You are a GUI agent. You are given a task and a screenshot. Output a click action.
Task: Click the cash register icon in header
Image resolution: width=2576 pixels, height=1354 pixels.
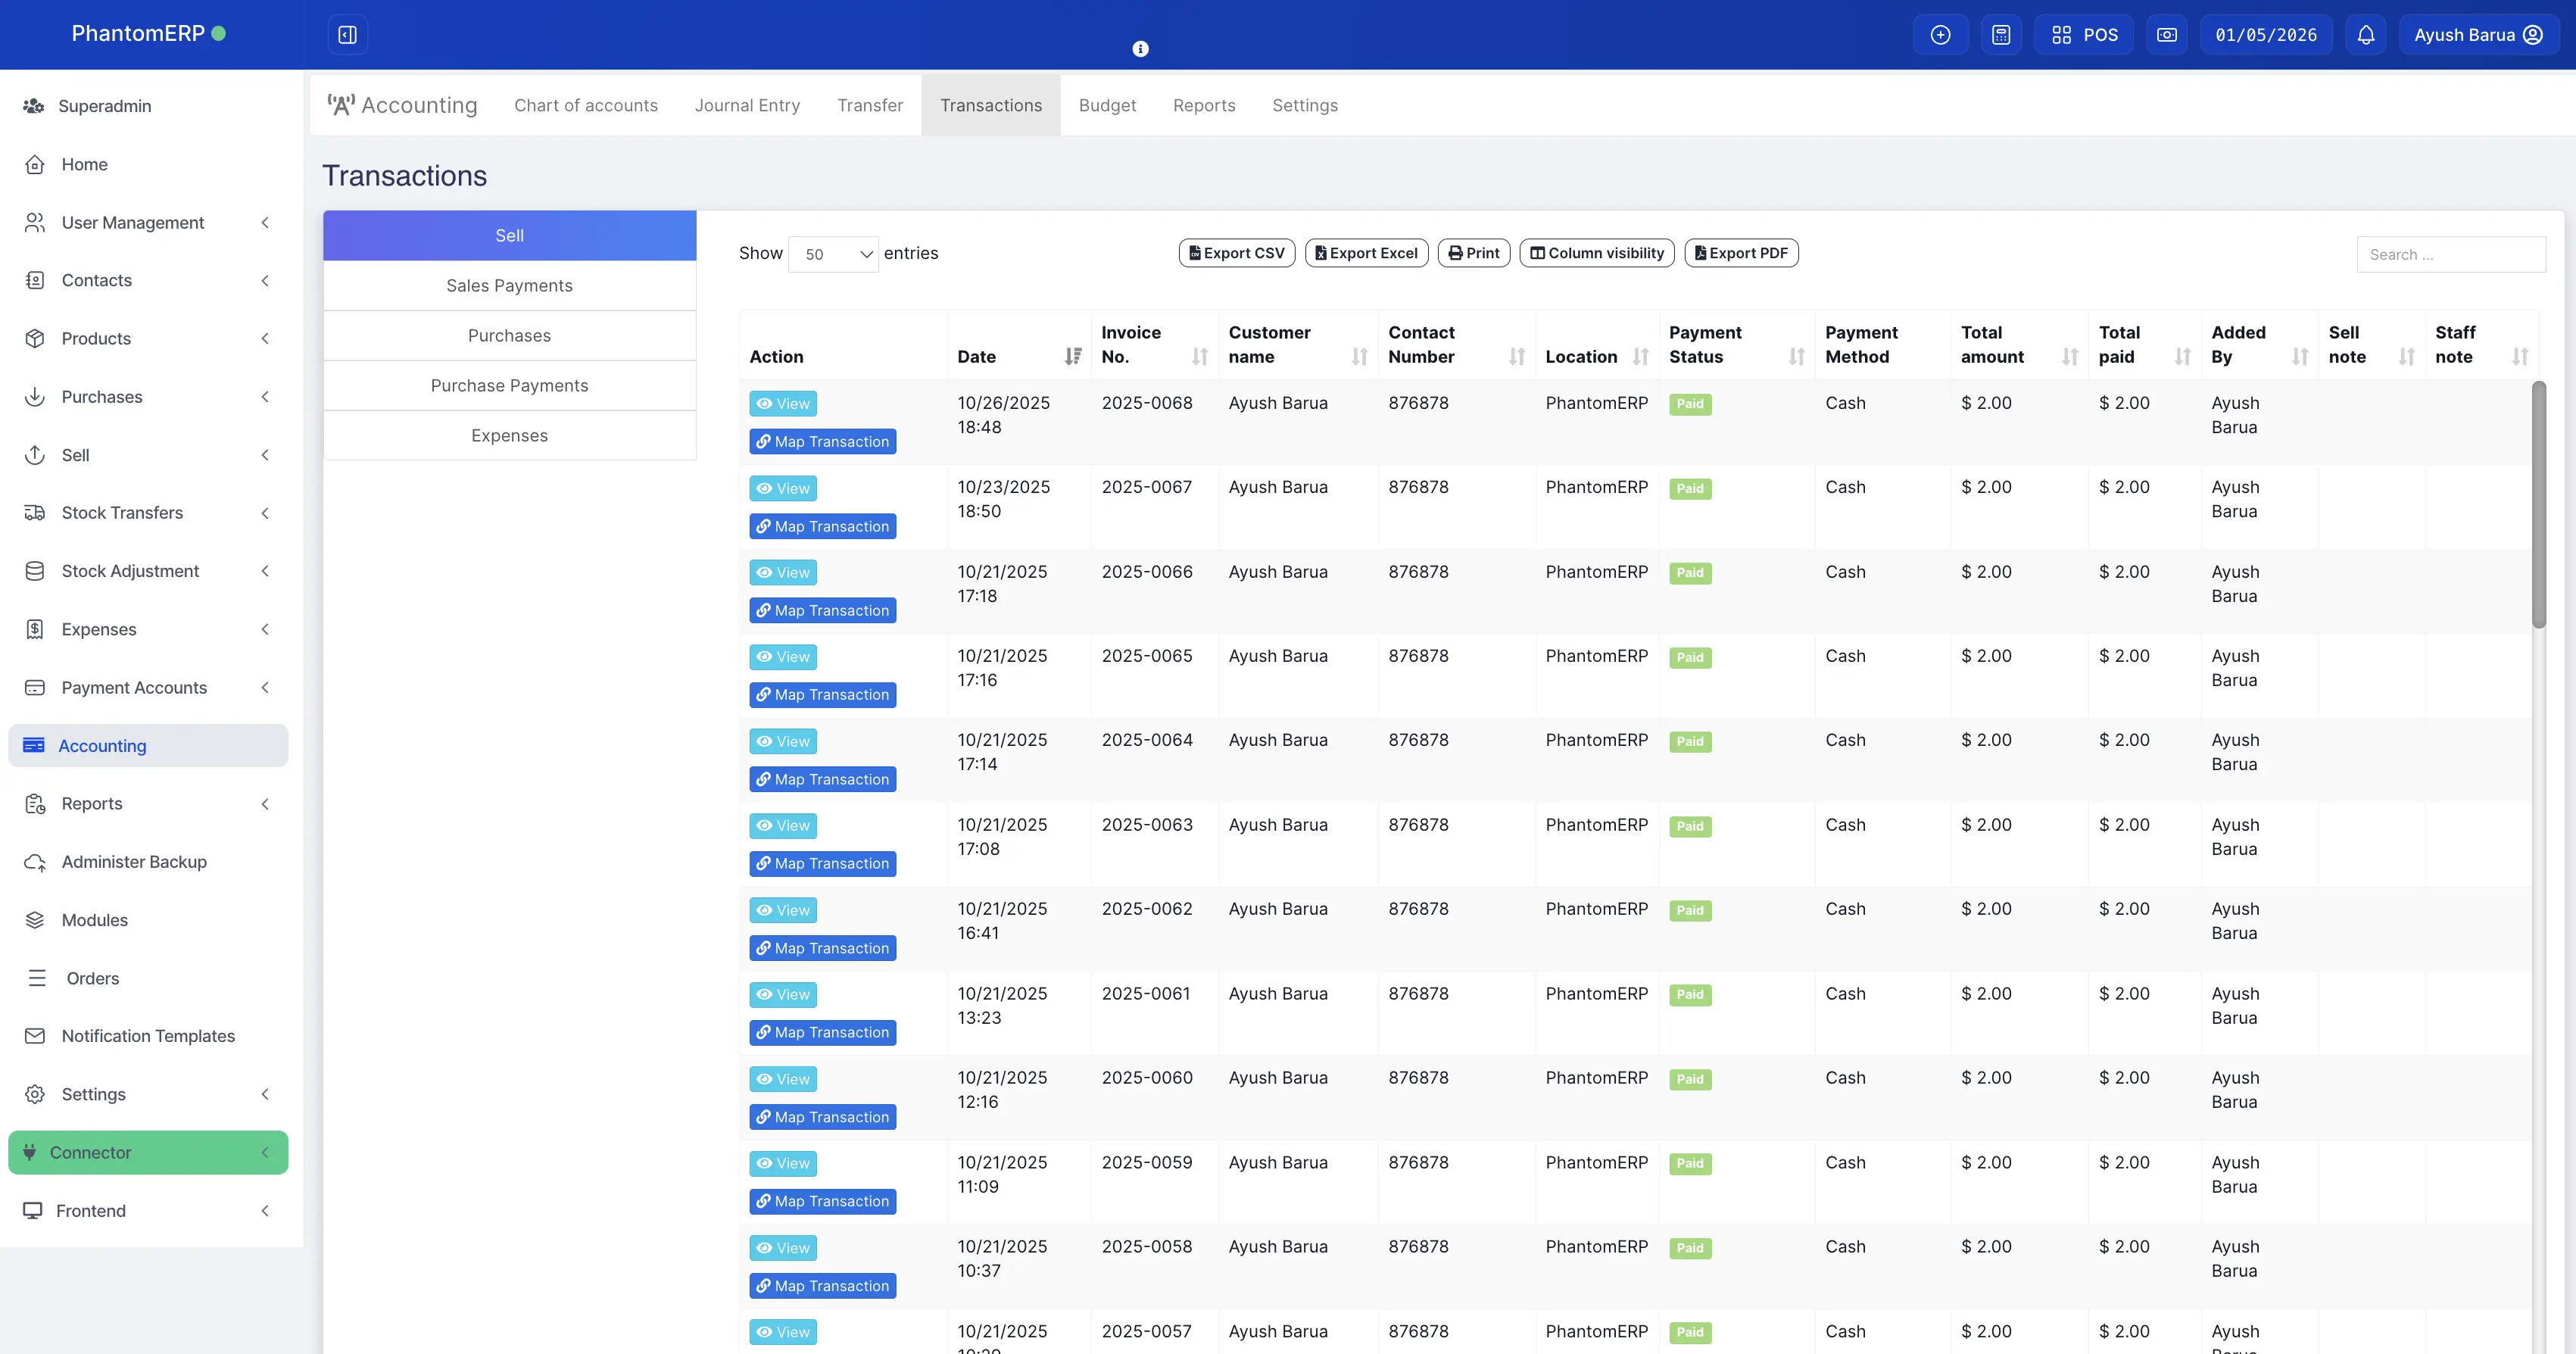(2166, 35)
